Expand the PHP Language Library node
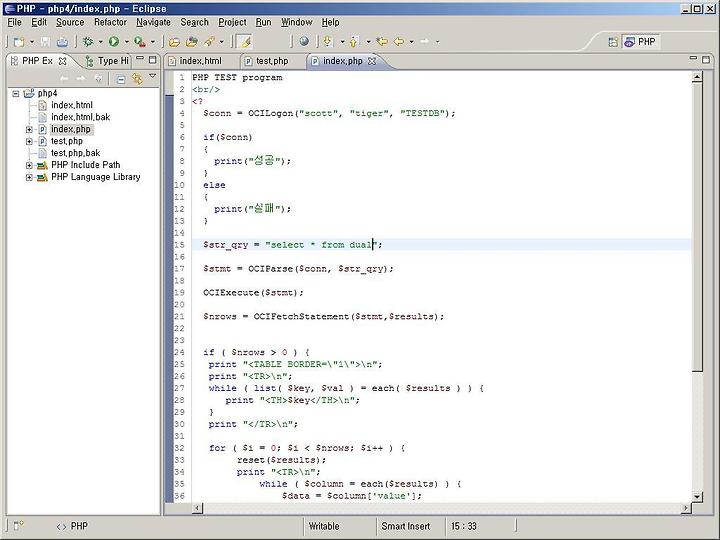This screenshot has width=720, height=540. click(29, 177)
